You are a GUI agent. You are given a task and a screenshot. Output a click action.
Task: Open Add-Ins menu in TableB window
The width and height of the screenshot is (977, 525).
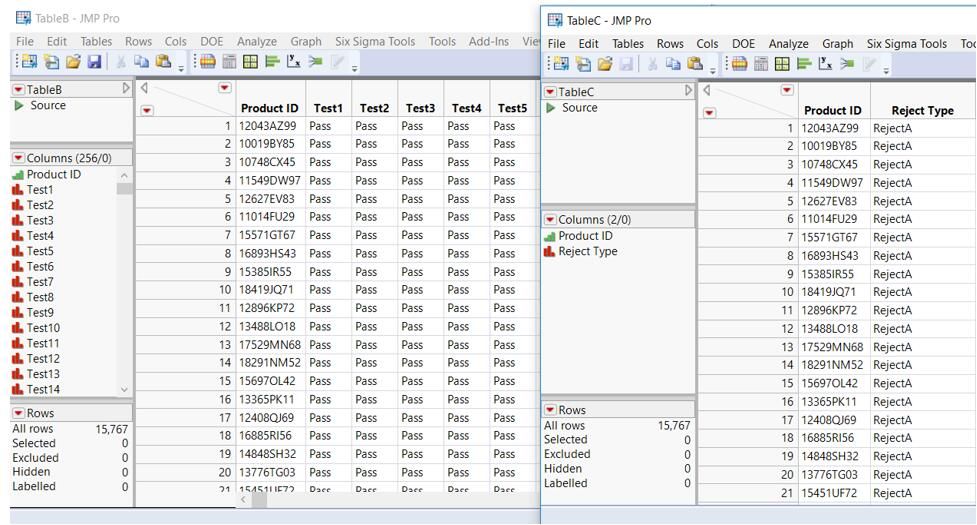[488, 41]
